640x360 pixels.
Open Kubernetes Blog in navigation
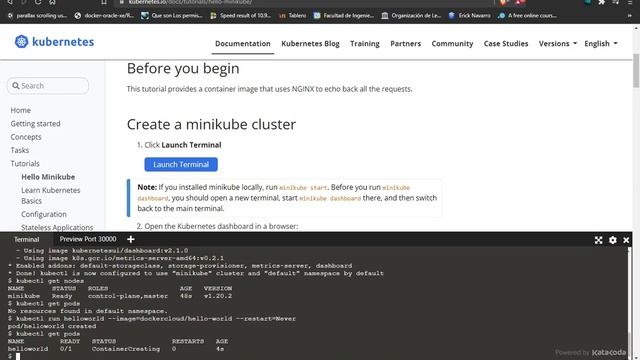310,44
